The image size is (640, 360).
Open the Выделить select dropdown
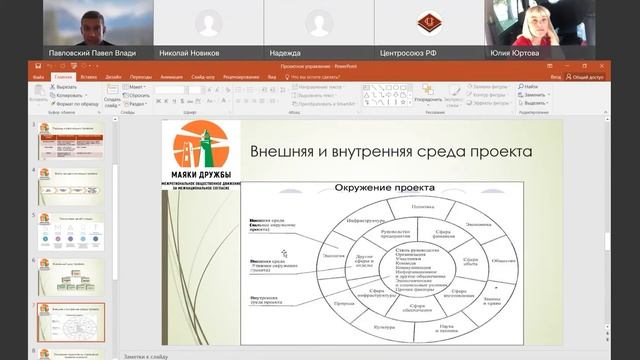533,103
